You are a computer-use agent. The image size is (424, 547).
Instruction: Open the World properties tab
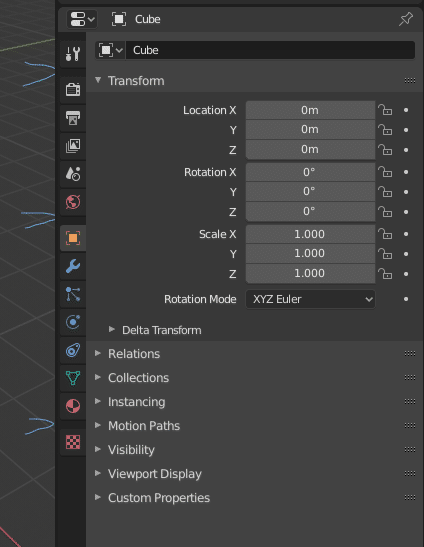73,202
